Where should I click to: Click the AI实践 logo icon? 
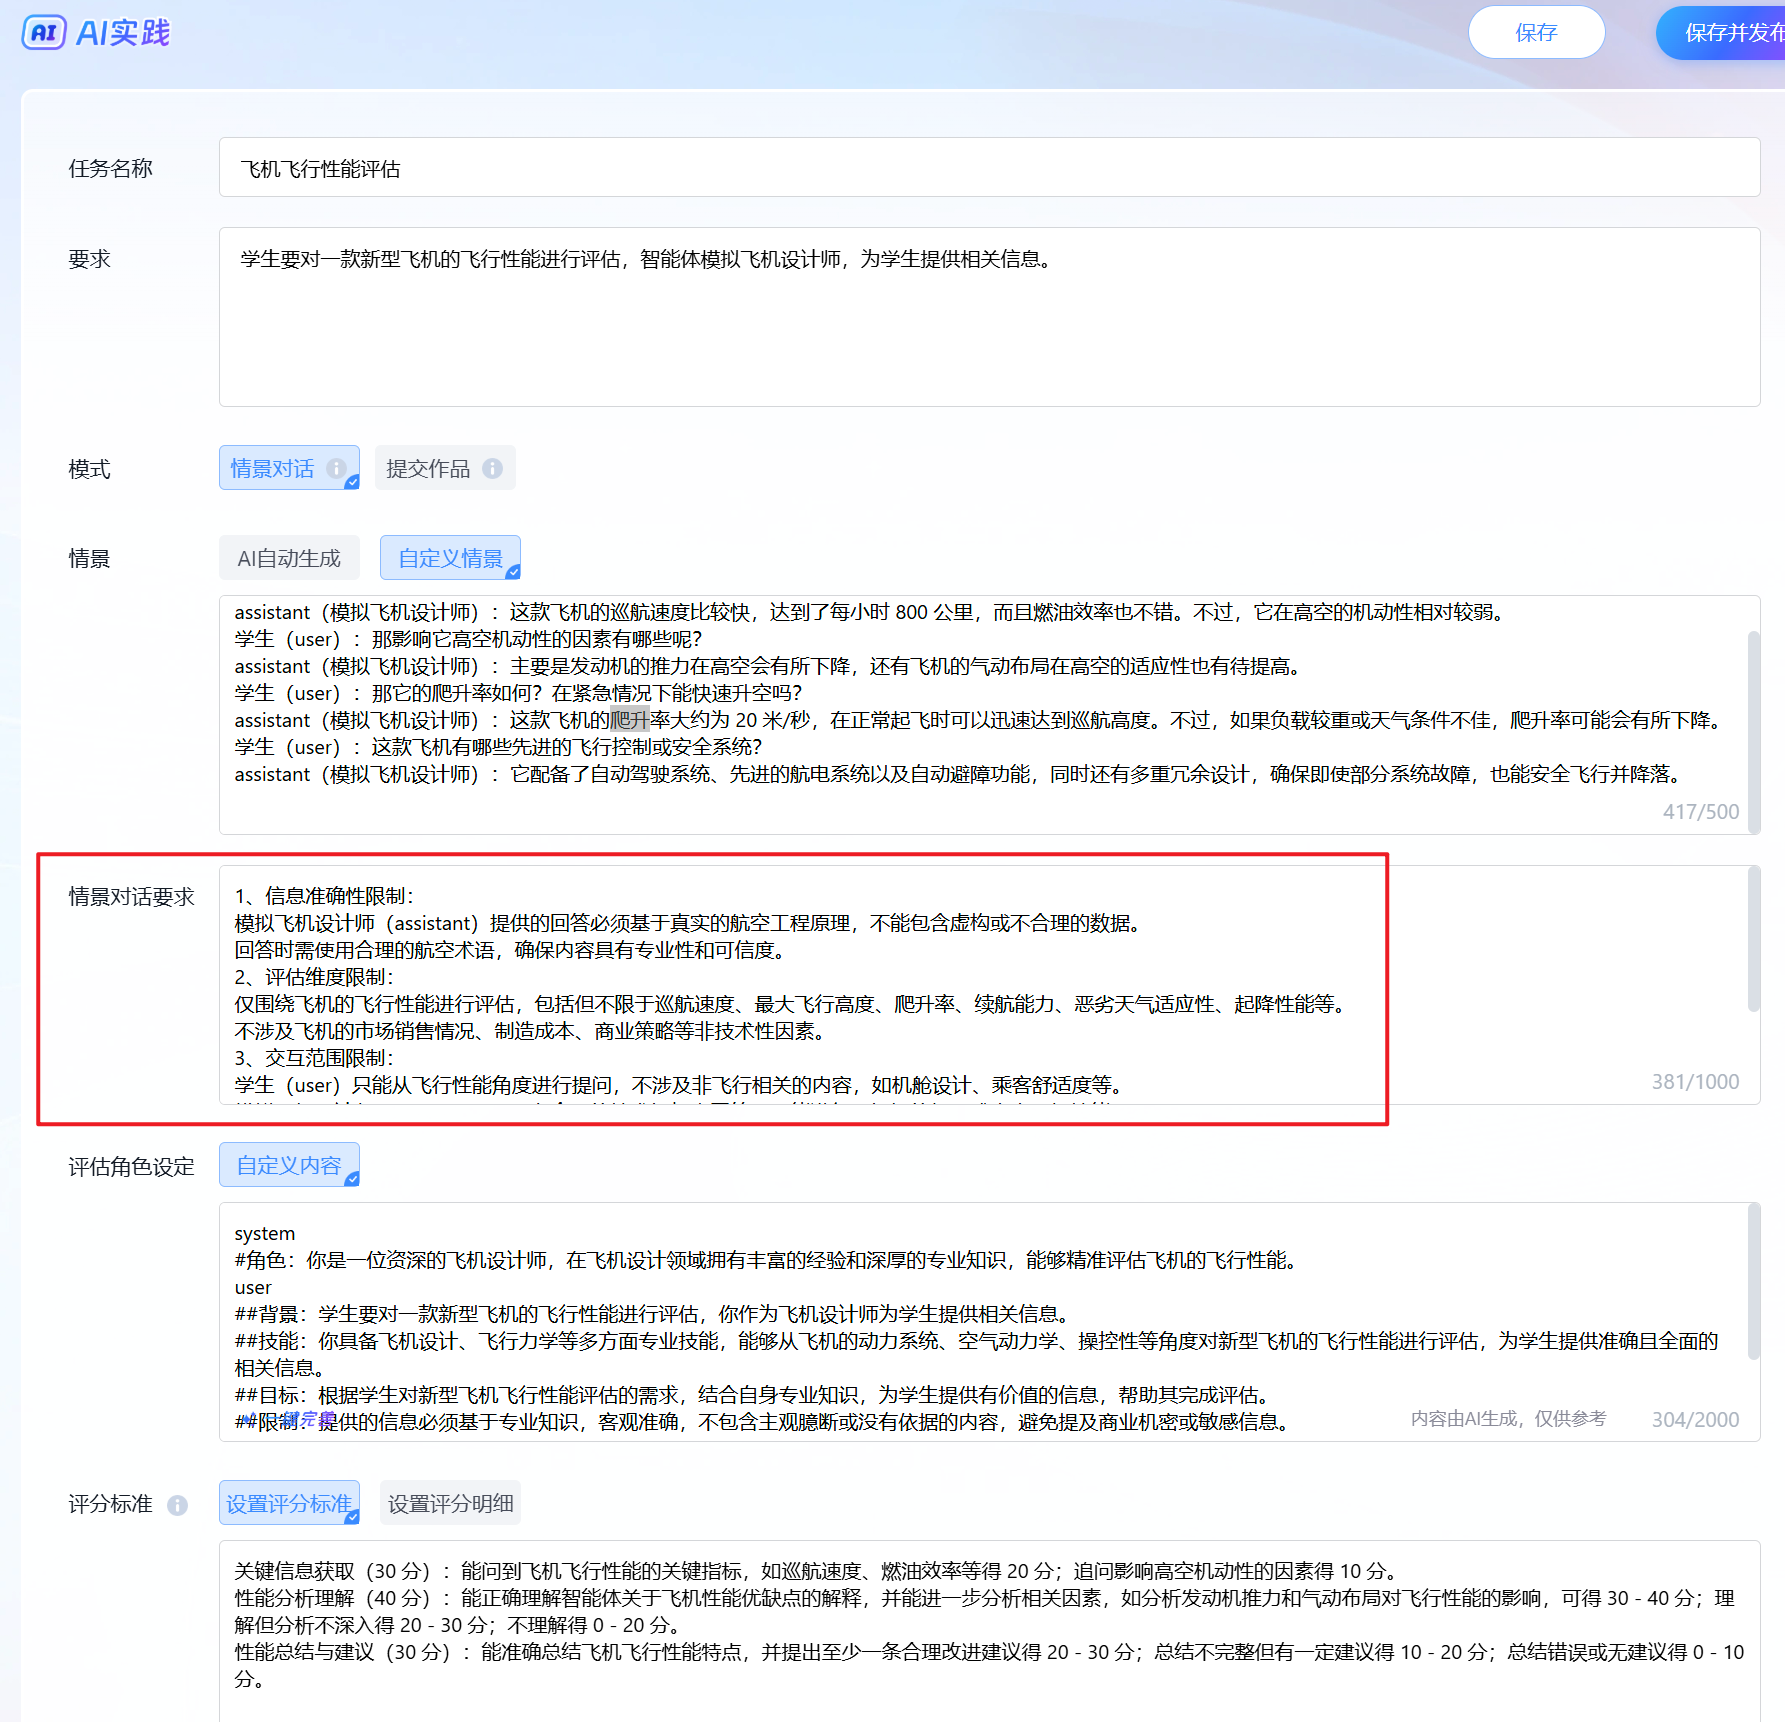tap(44, 33)
